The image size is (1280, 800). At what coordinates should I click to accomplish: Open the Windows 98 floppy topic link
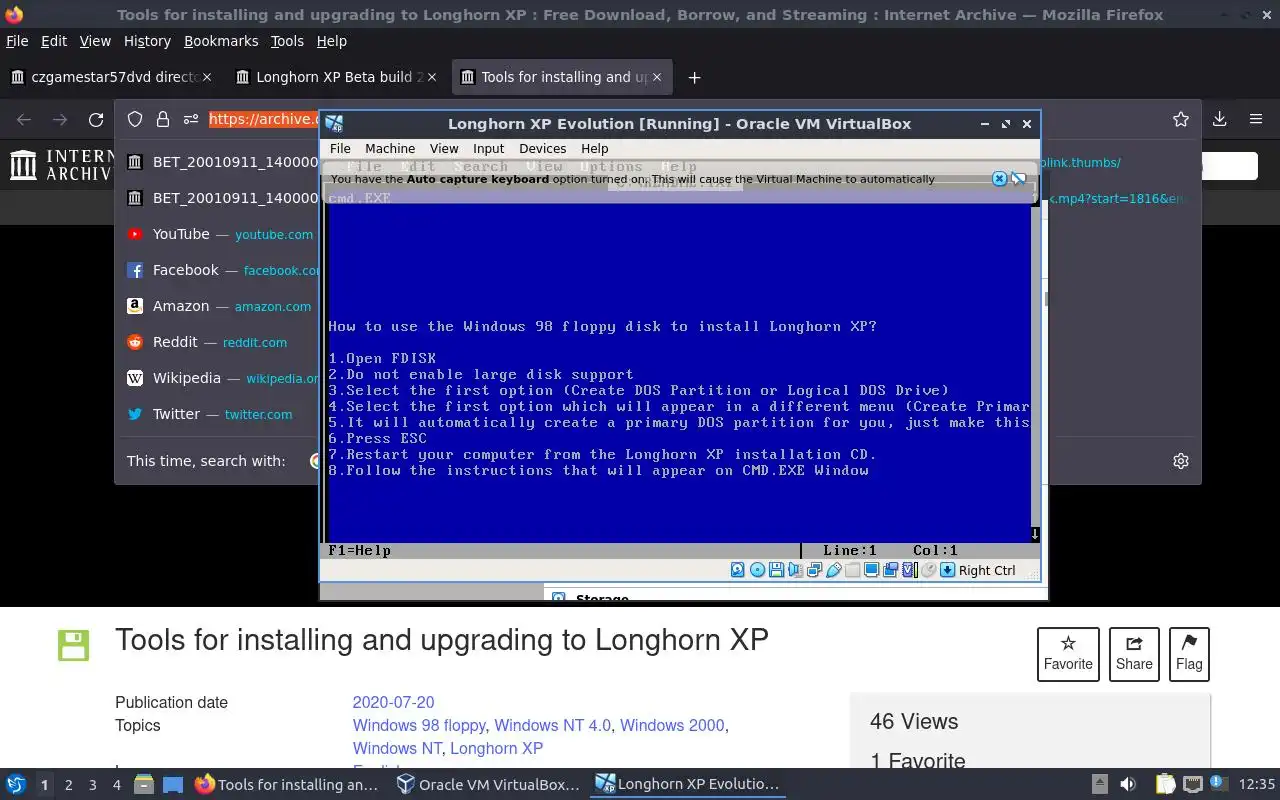pos(419,725)
